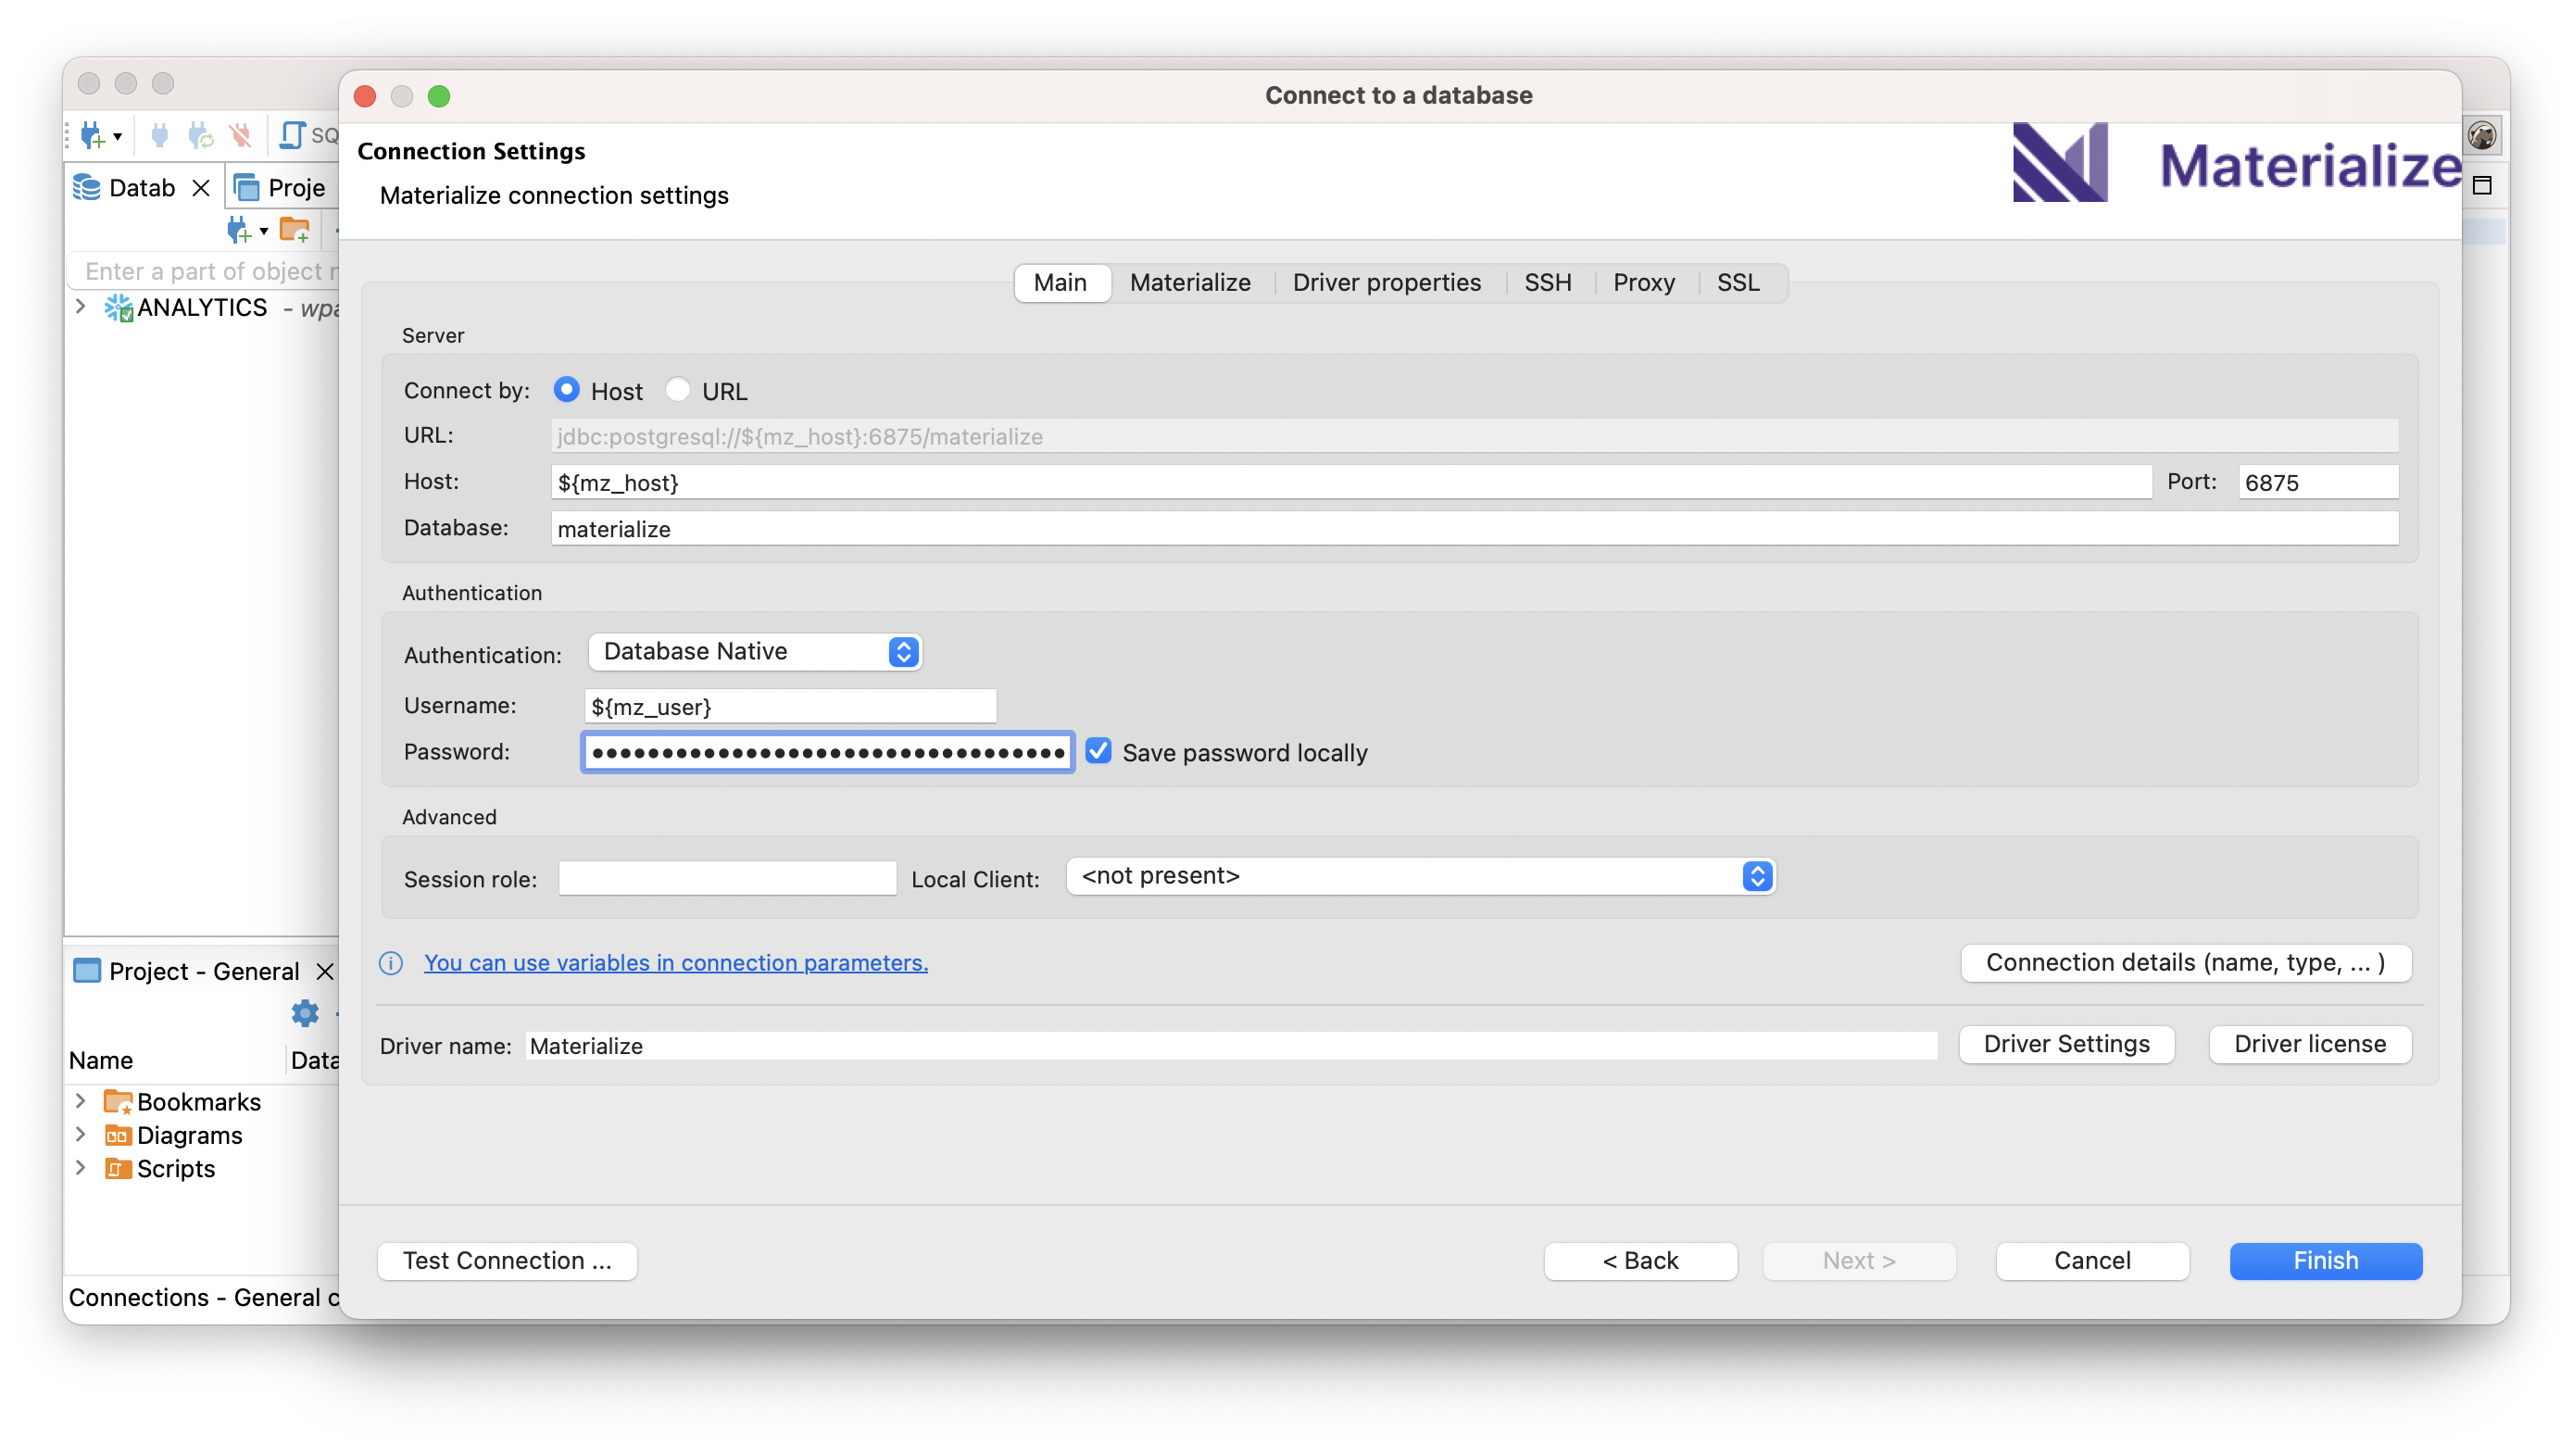The width and height of the screenshot is (2573, 1456).
Task: Click the Database Navigator stacked-cylinders icon
Action: coord(87,188)
